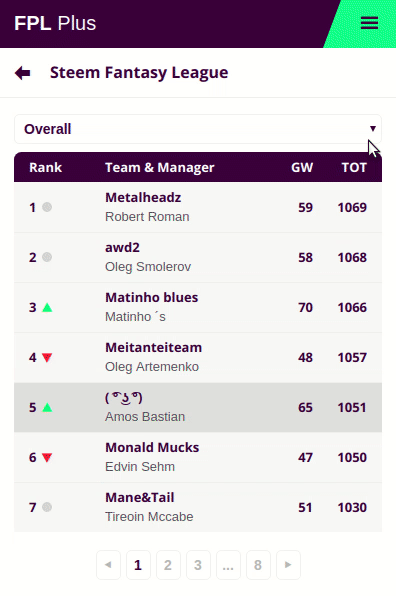This screenshot has height=596, width=396.
Task: Go to pagination page 2
Action: click(x=168, y=565)
